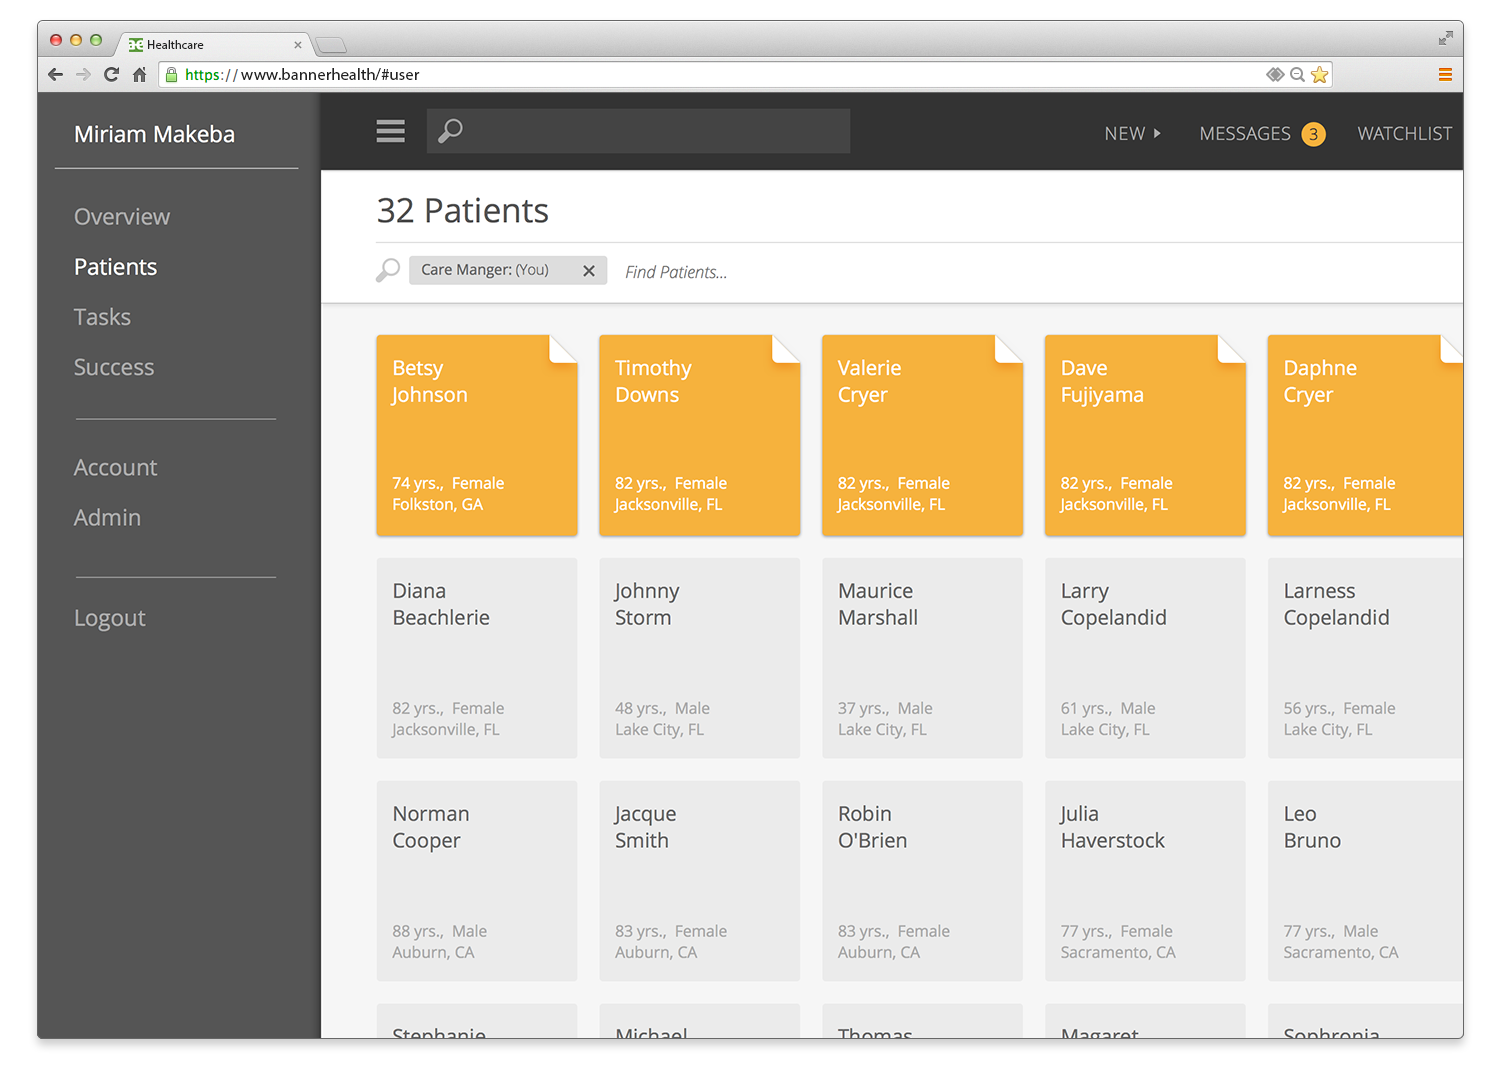Click the search magnifier in the top bar

450,130
